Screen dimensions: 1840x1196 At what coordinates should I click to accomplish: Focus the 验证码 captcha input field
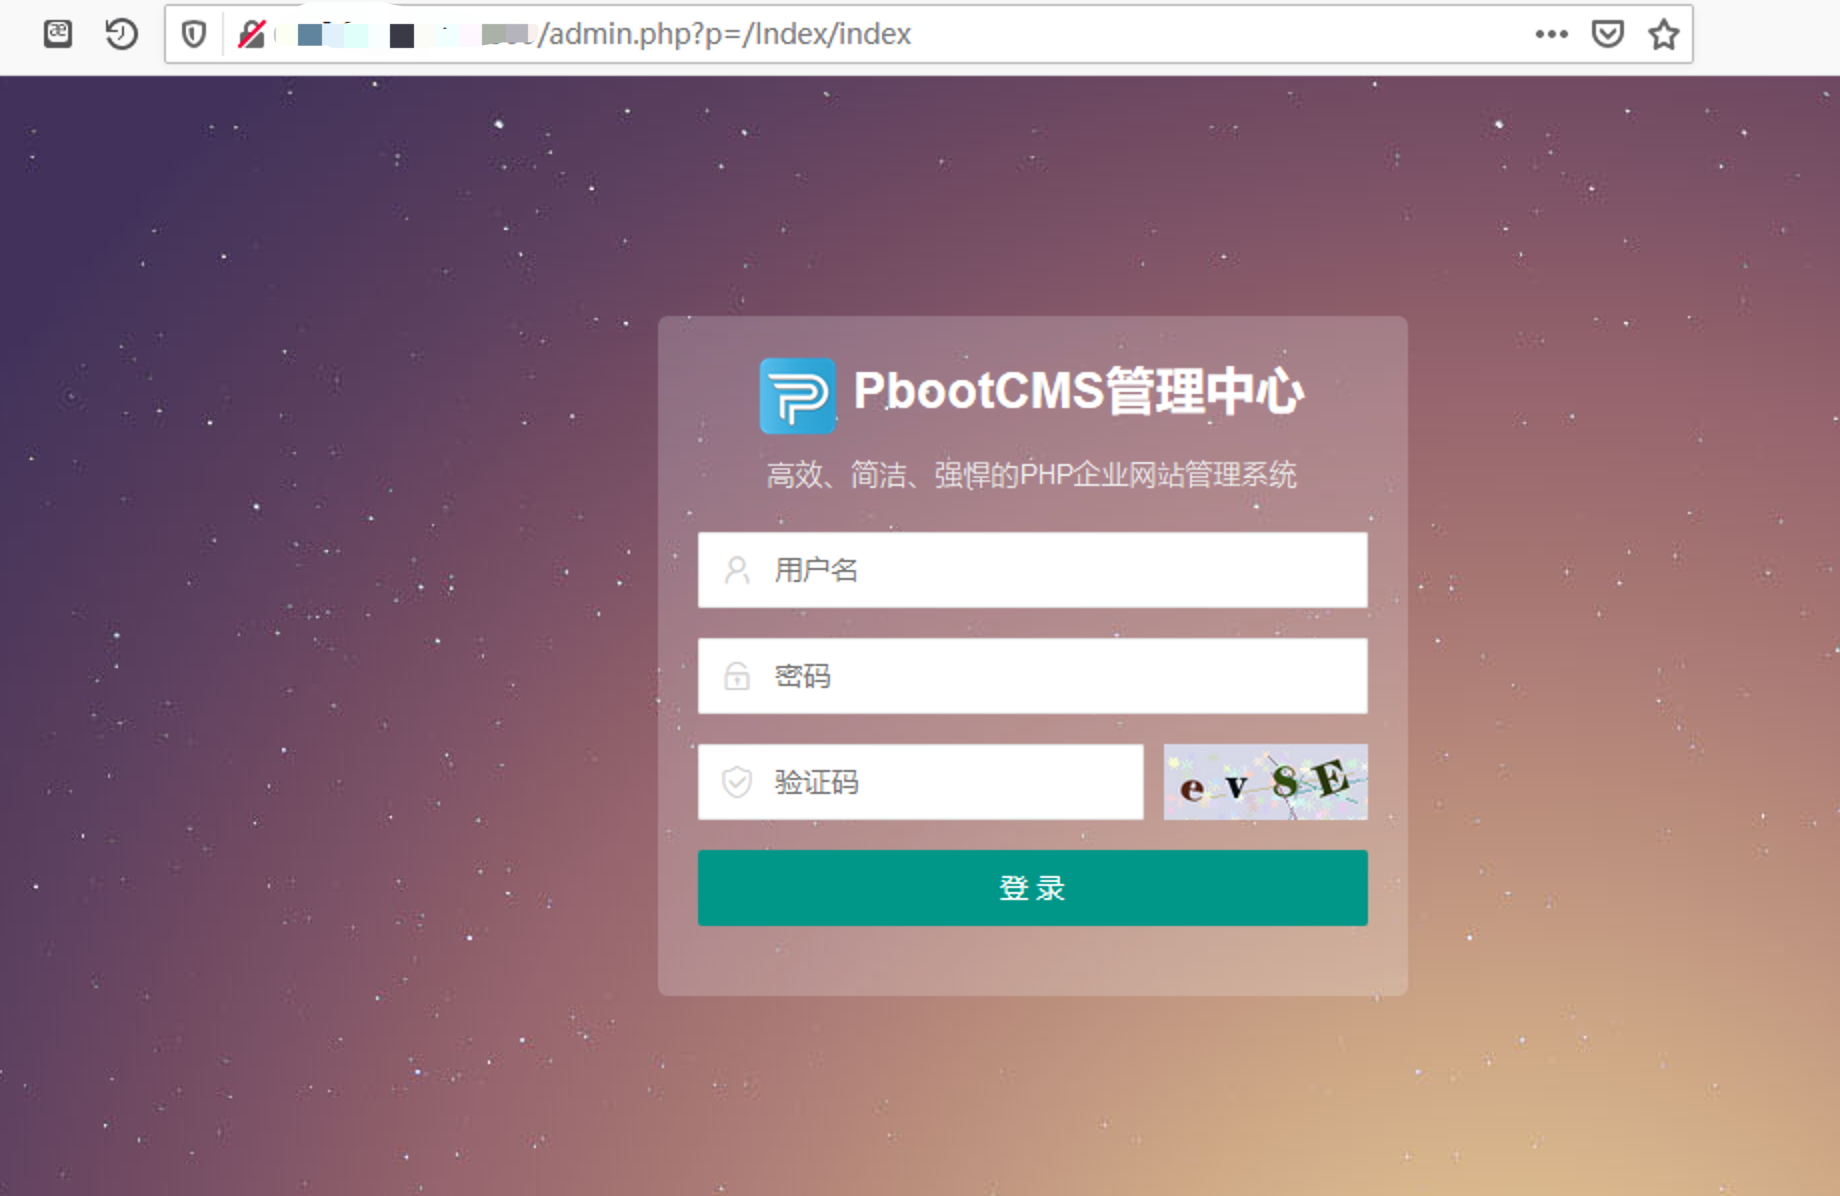pos(920,782)
